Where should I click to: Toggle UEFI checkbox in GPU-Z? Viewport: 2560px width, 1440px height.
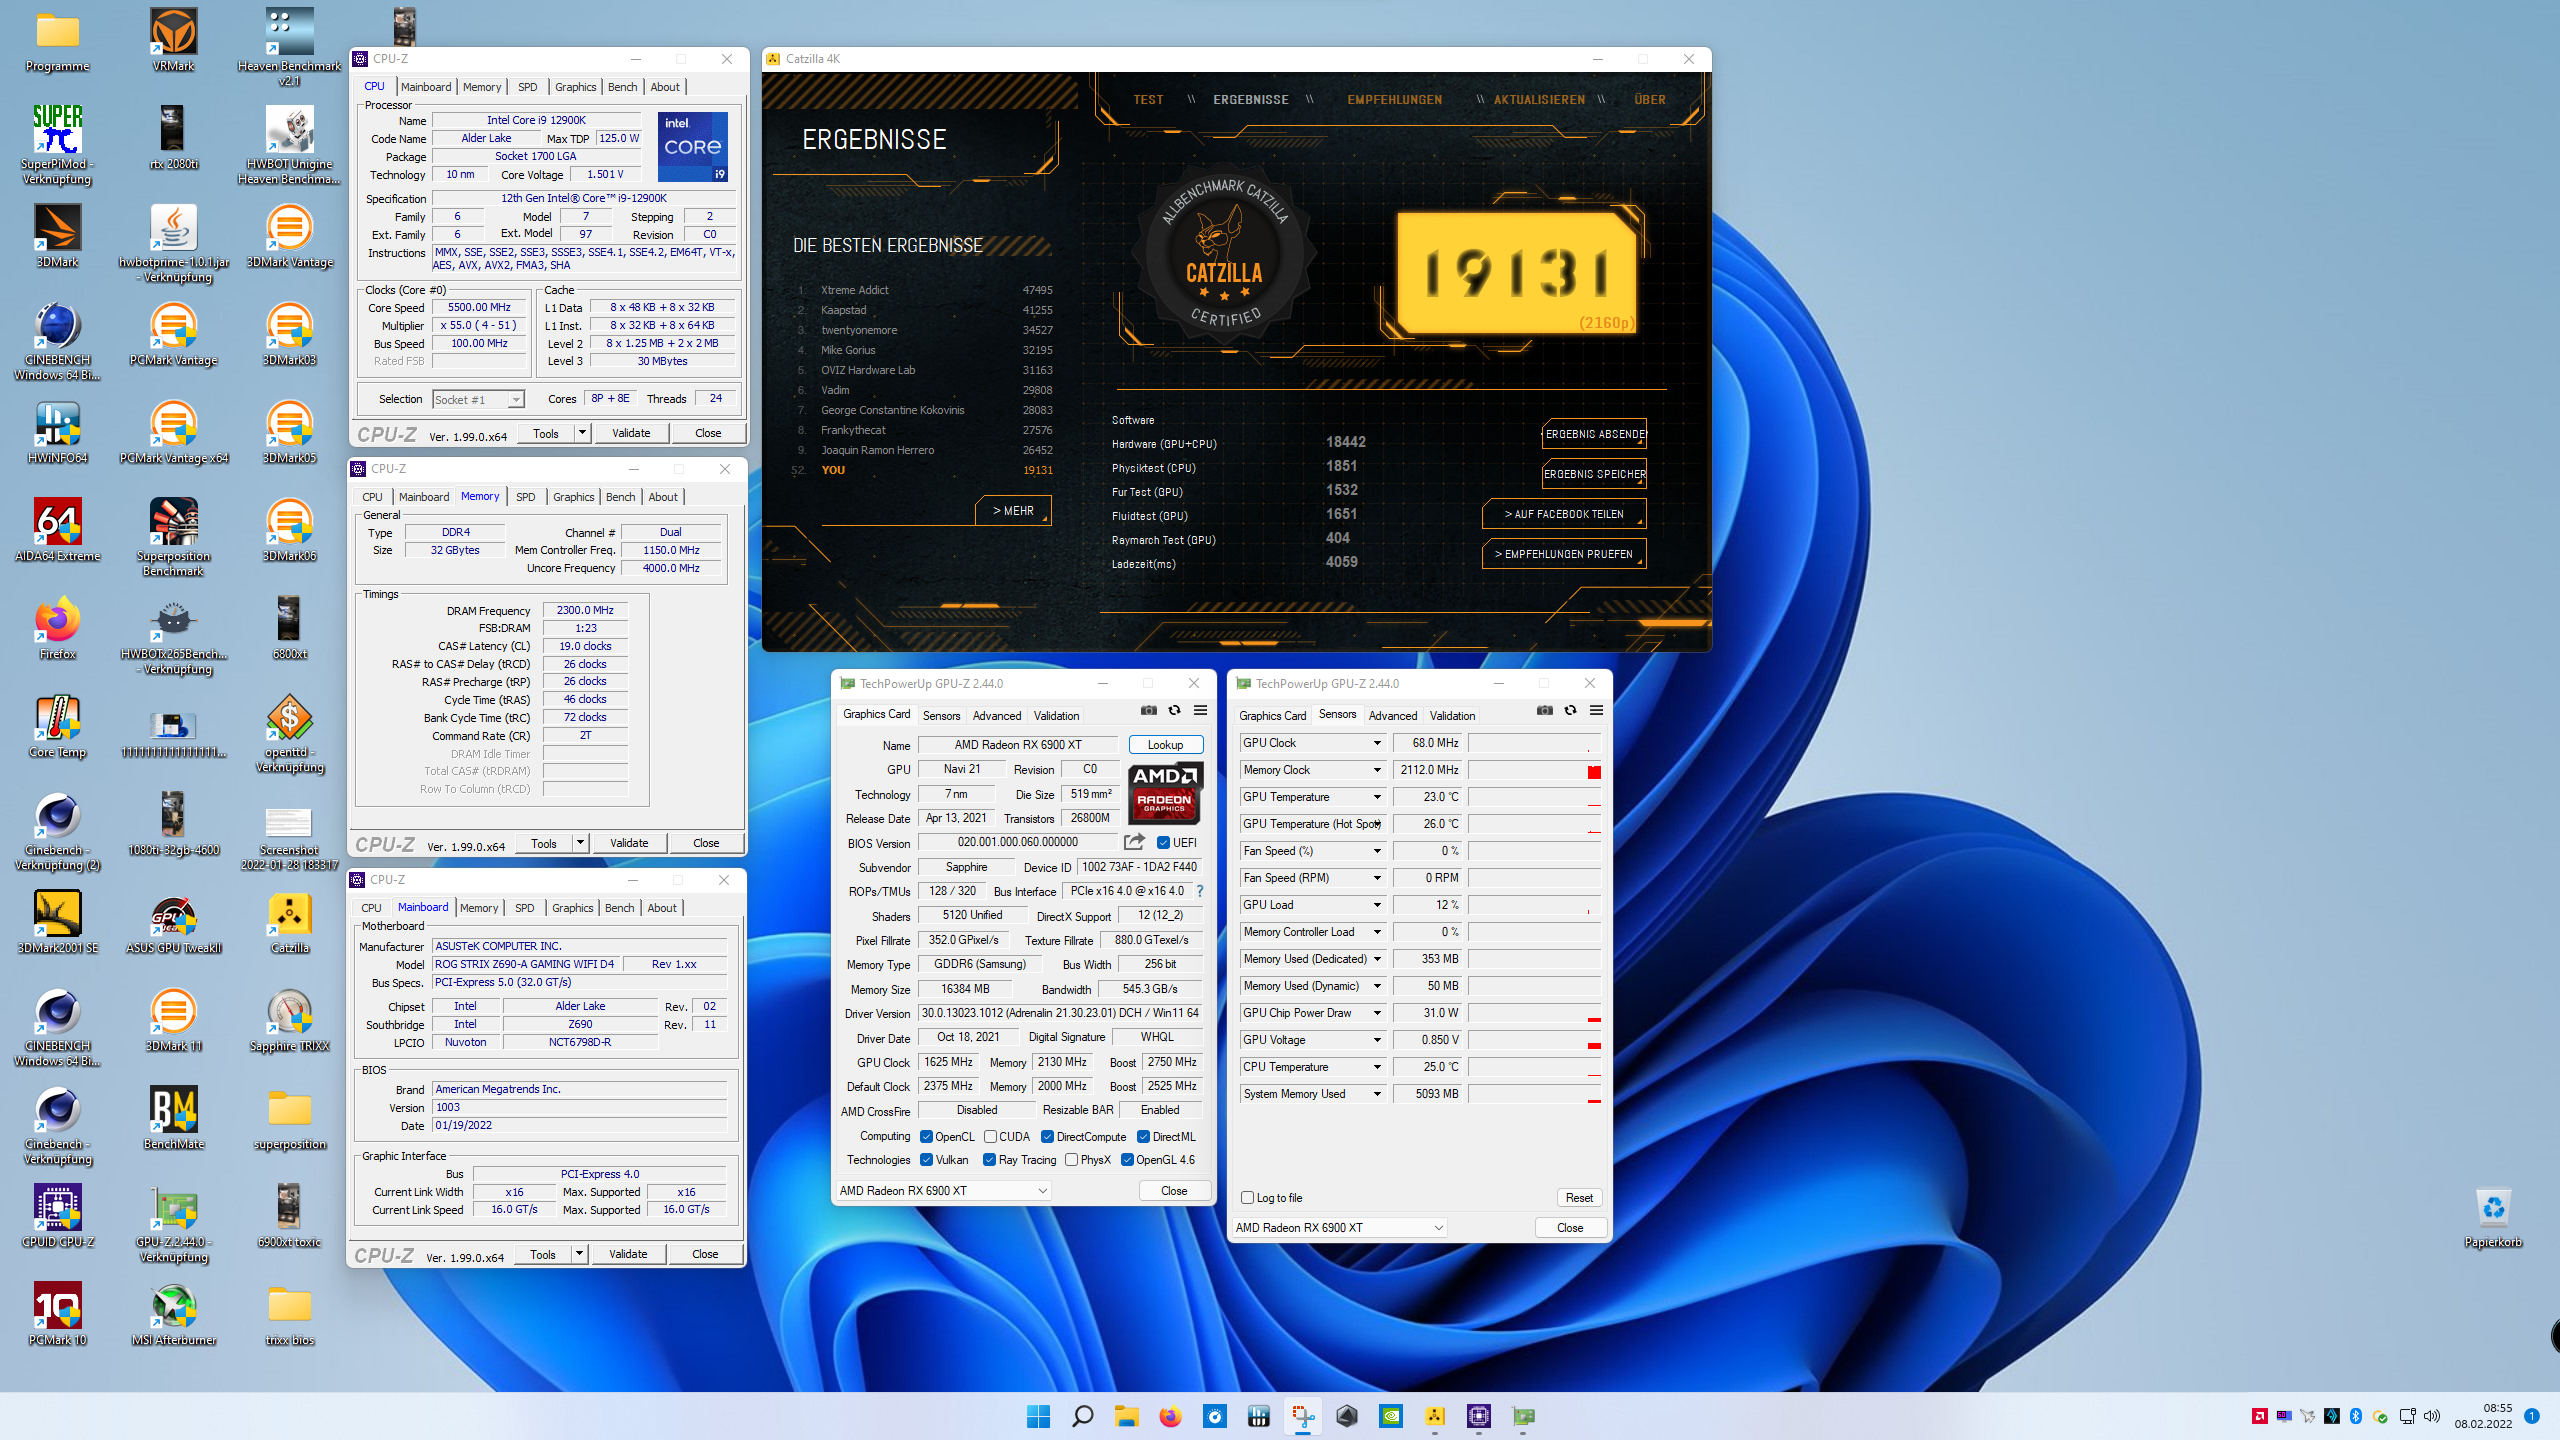(1163, 842)
